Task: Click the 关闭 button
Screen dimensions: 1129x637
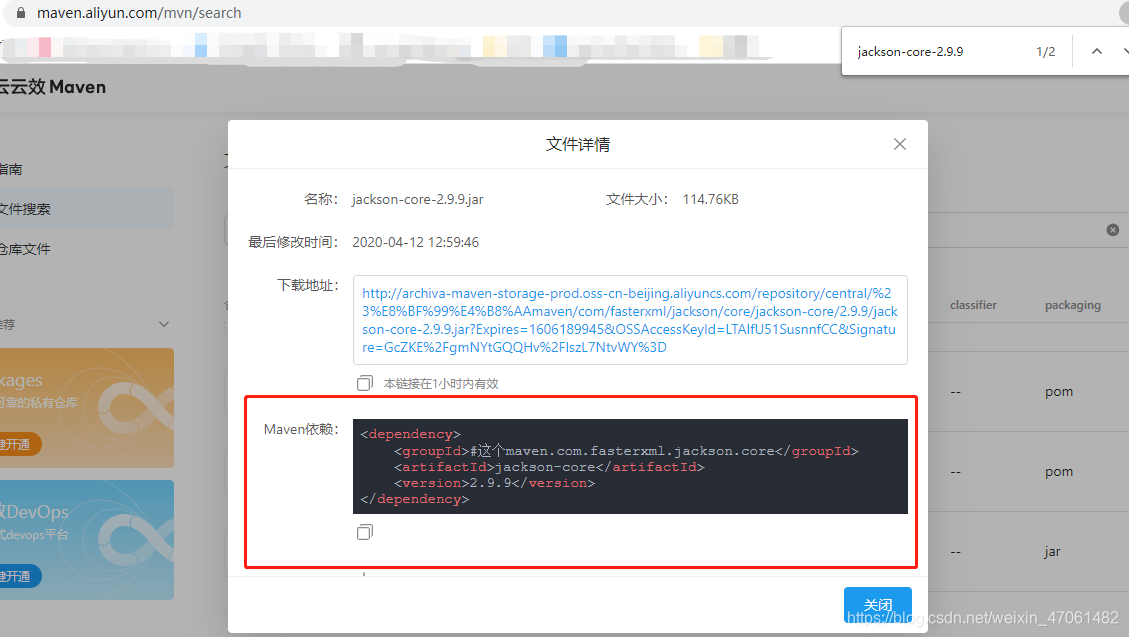Action: coord(877,604)
